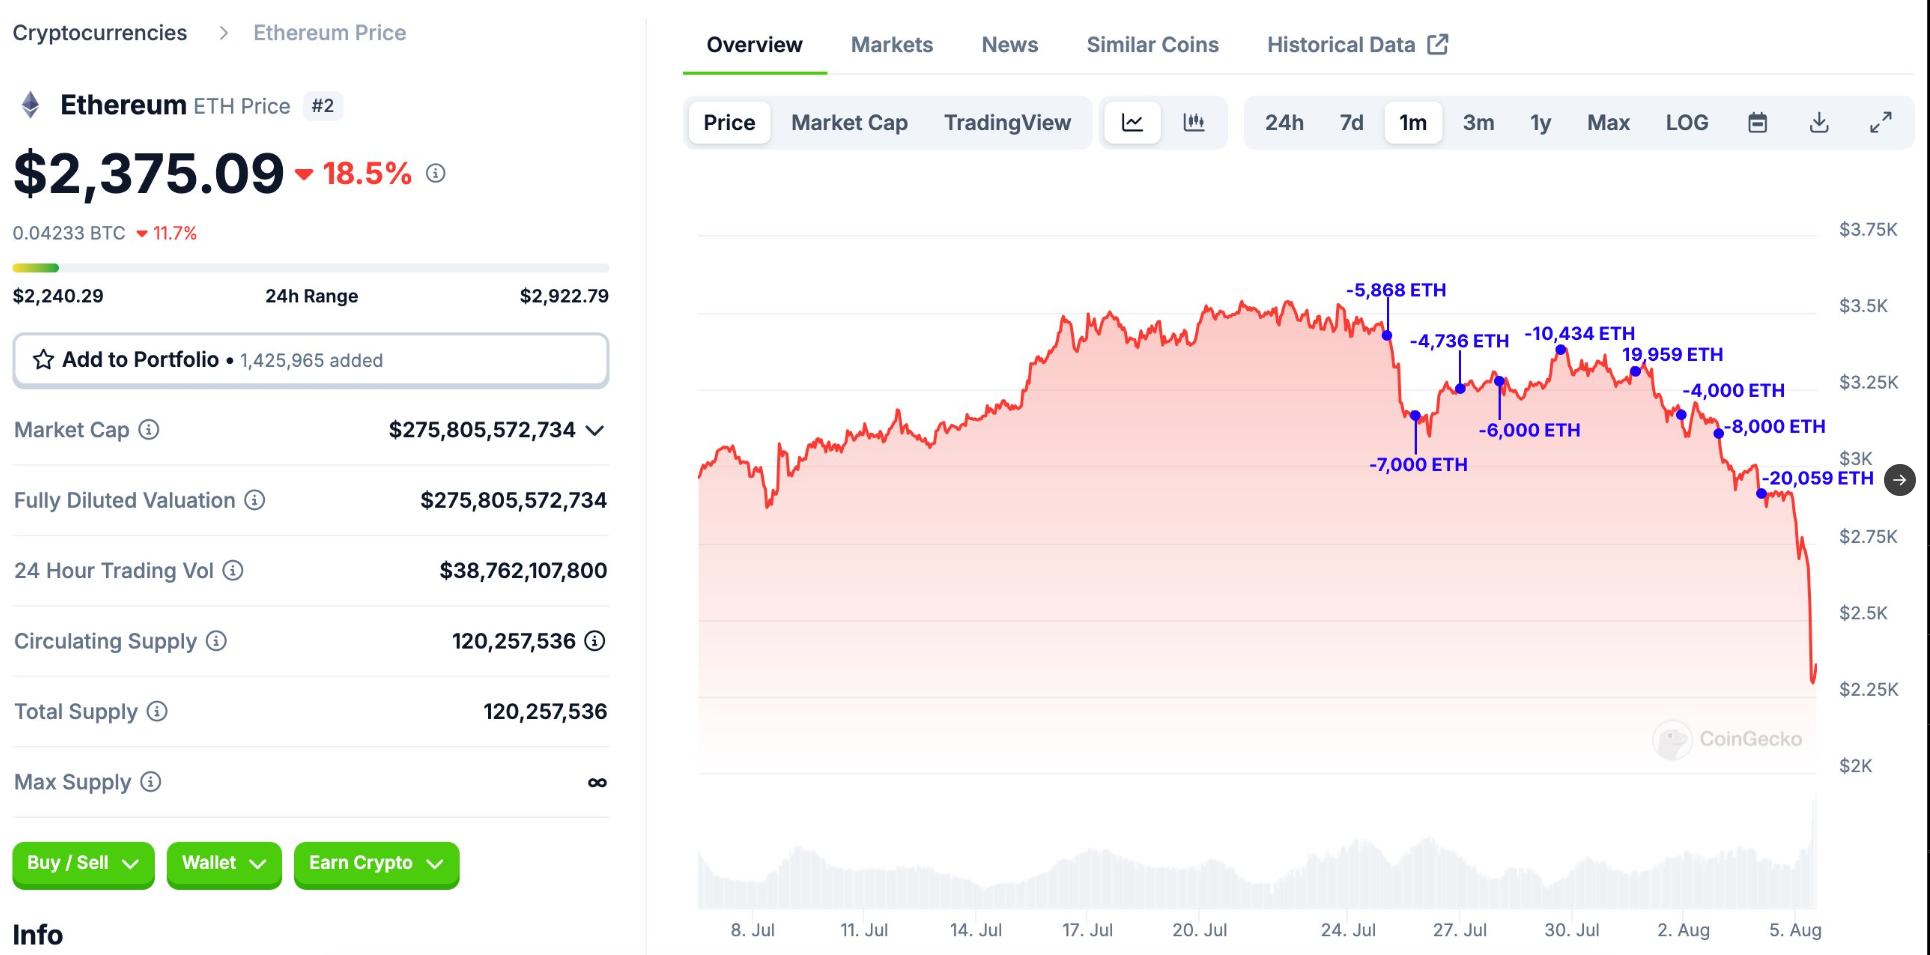Open the Buy / Sell dropdown
This screenshot has width=1930, height=955.
point(83,864)
